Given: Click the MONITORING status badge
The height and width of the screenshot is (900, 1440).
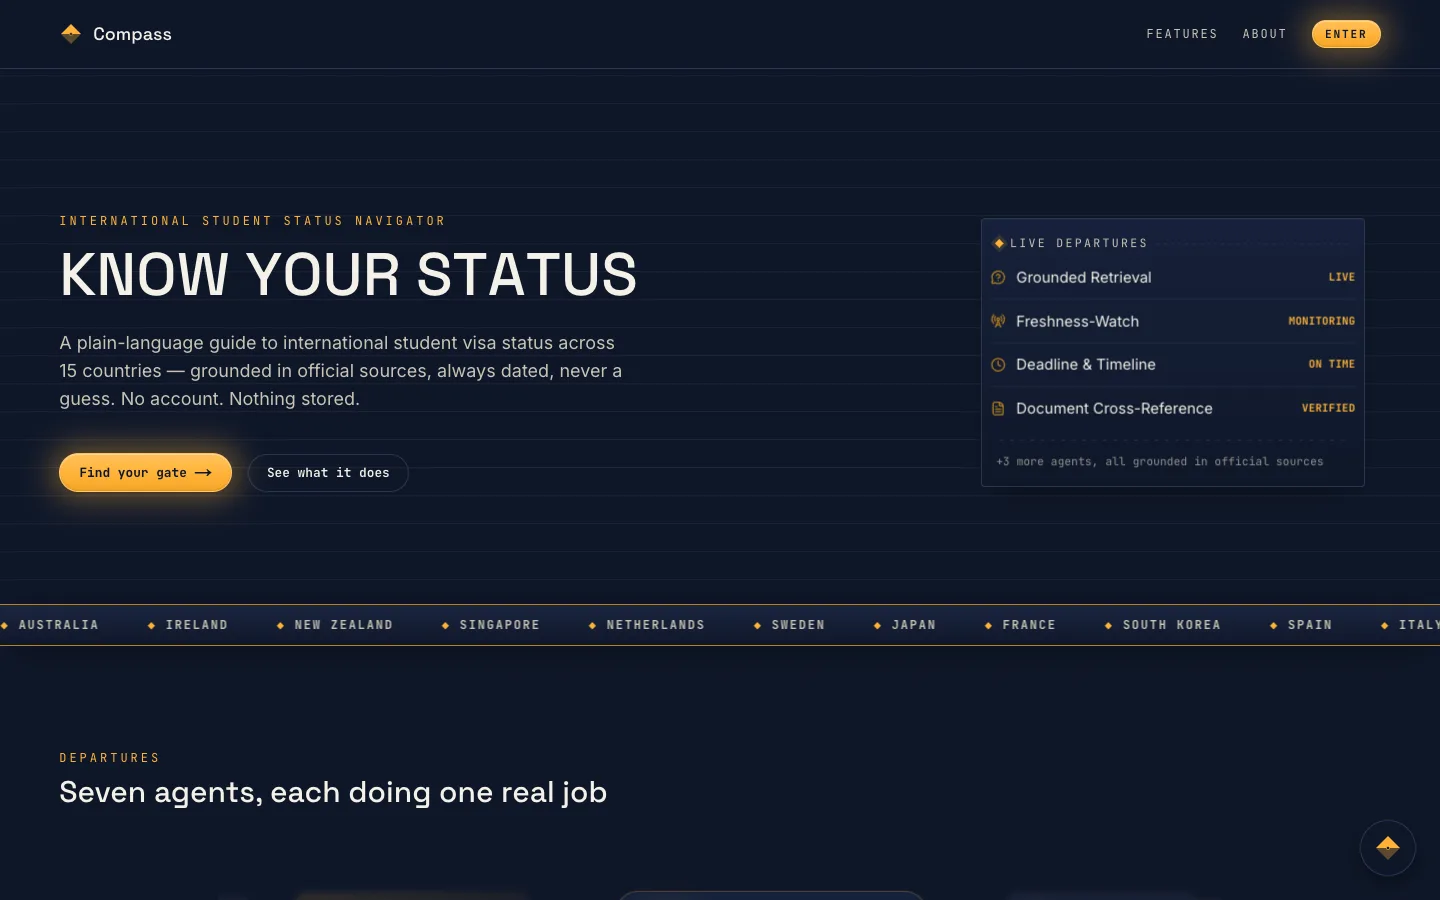Looking at the screenshot, I should pos(1321,321).
